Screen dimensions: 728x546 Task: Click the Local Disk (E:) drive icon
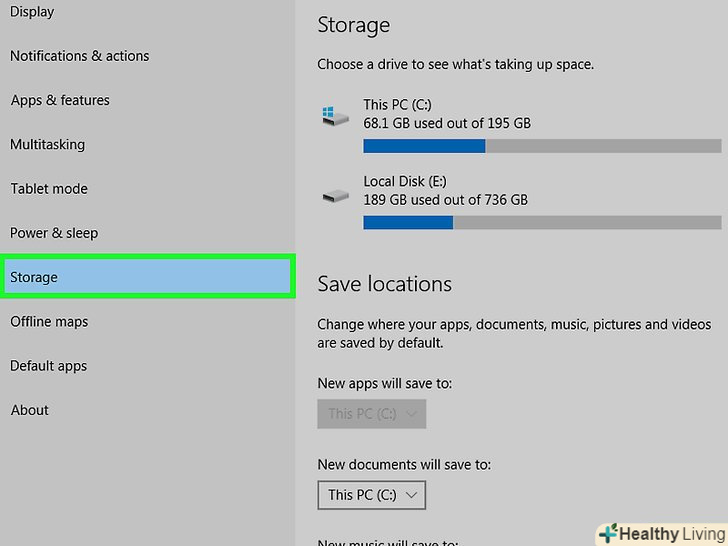click(335, 196)
